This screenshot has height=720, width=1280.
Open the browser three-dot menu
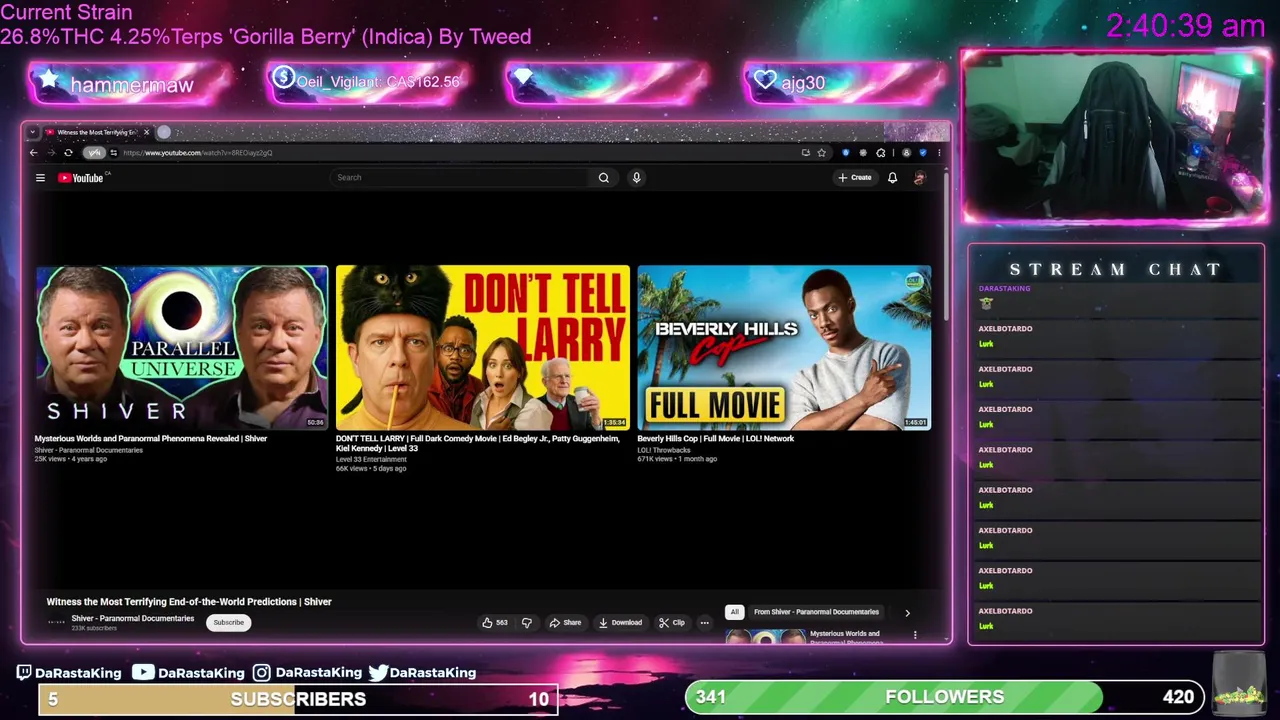pos(939,153)
